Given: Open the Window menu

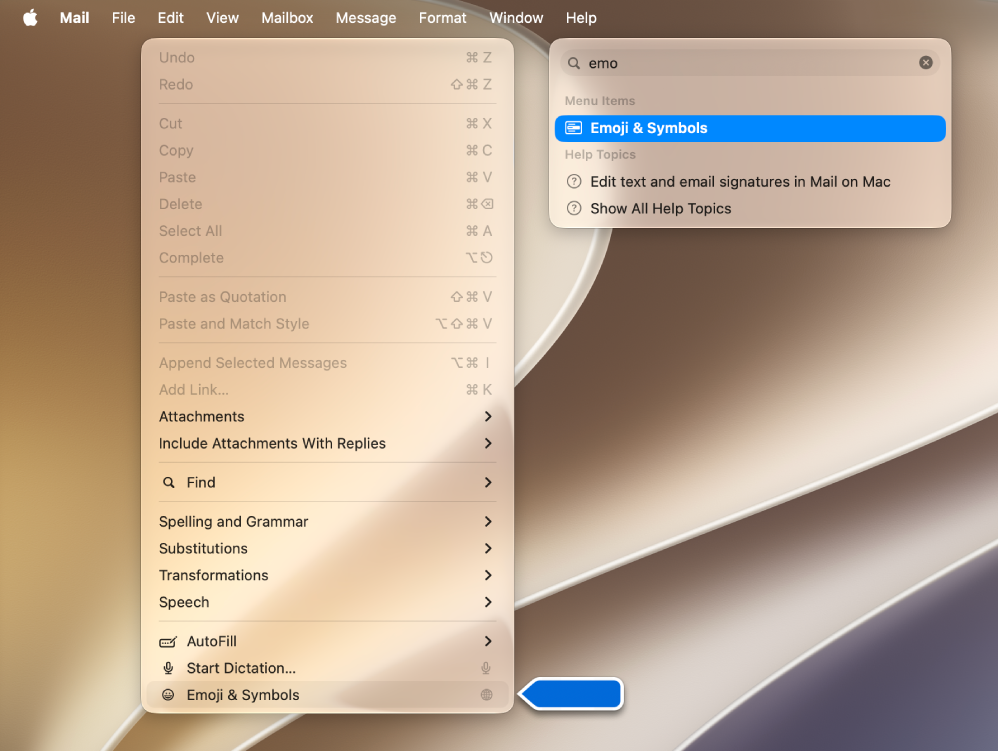Looking at the screenshot, I should (x=516, y=18).
